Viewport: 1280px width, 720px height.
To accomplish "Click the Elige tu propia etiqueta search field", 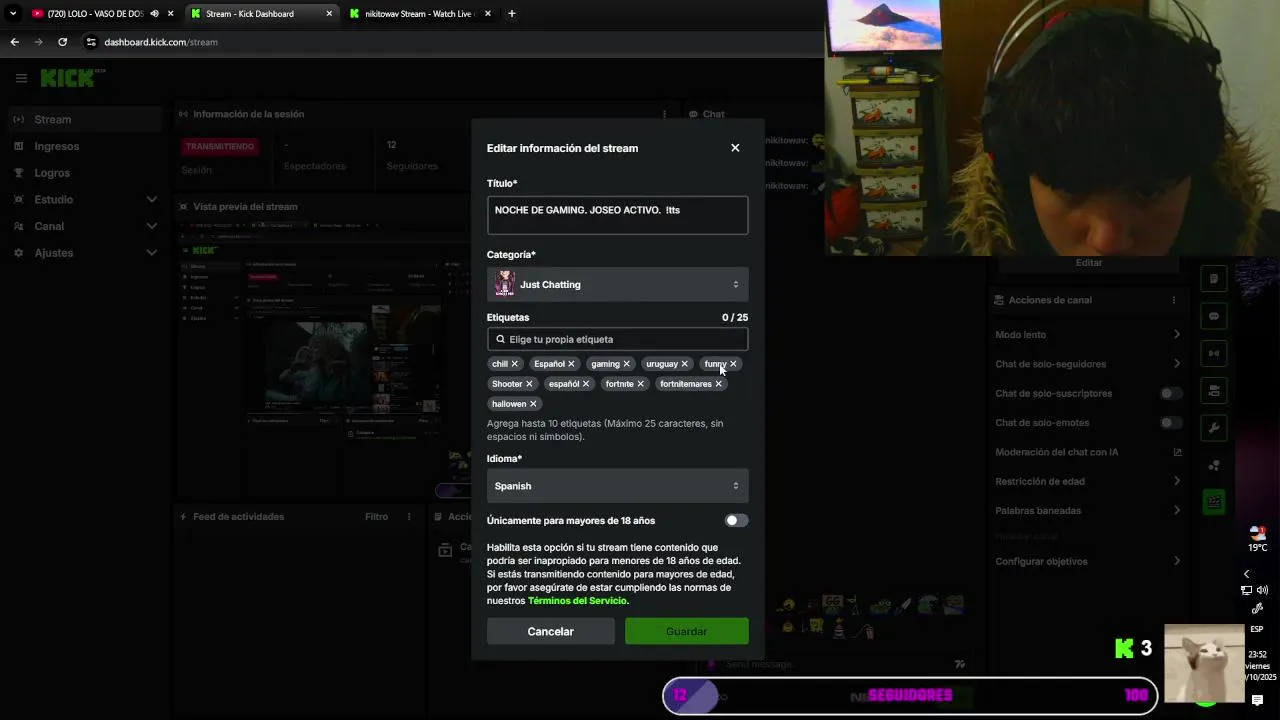I will [617, 339].
